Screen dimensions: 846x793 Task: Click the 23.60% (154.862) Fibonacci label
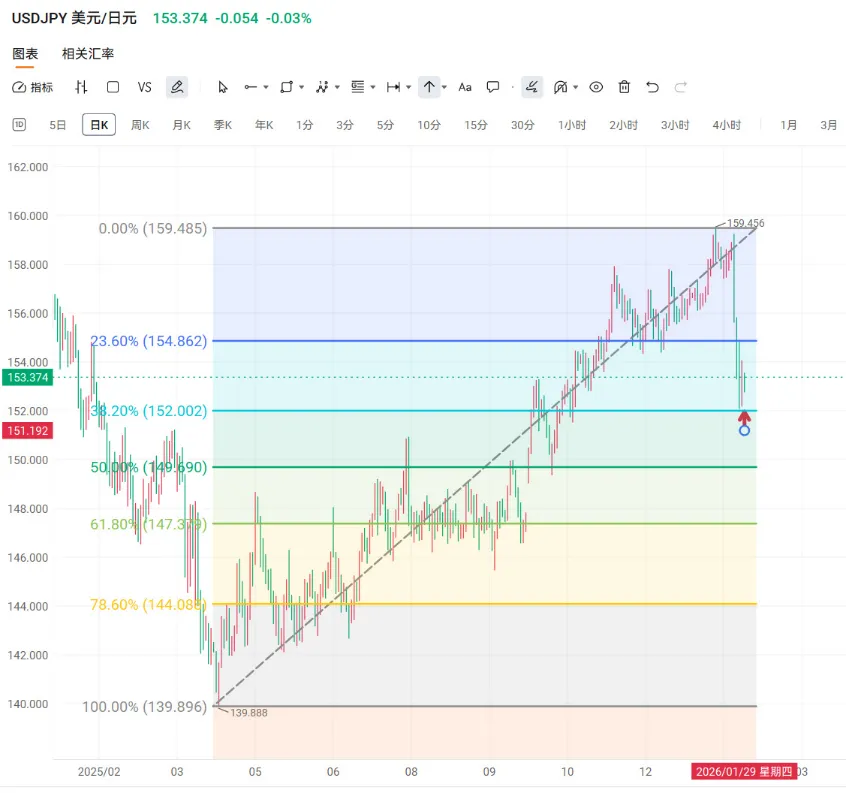(148, 341)
